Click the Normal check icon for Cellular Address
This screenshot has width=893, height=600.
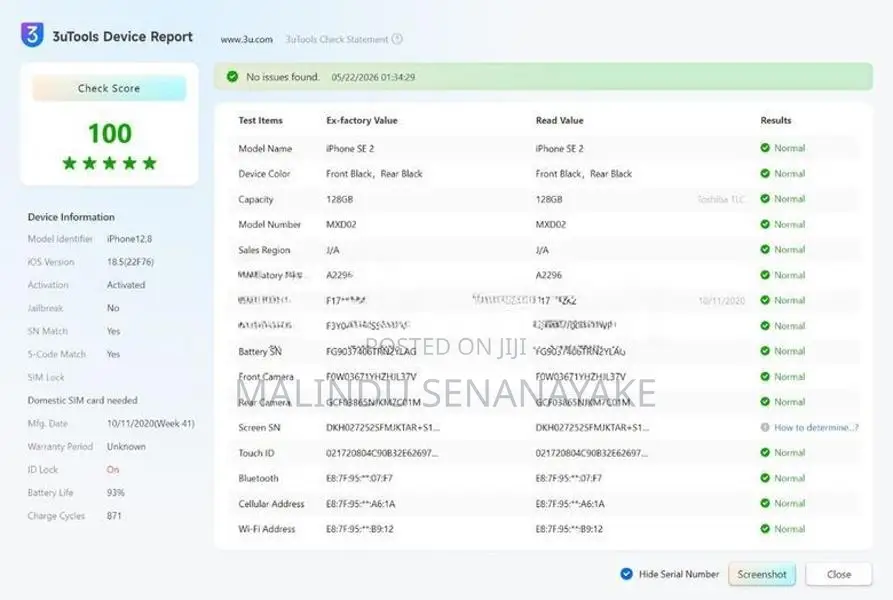(x=765, y=503)
